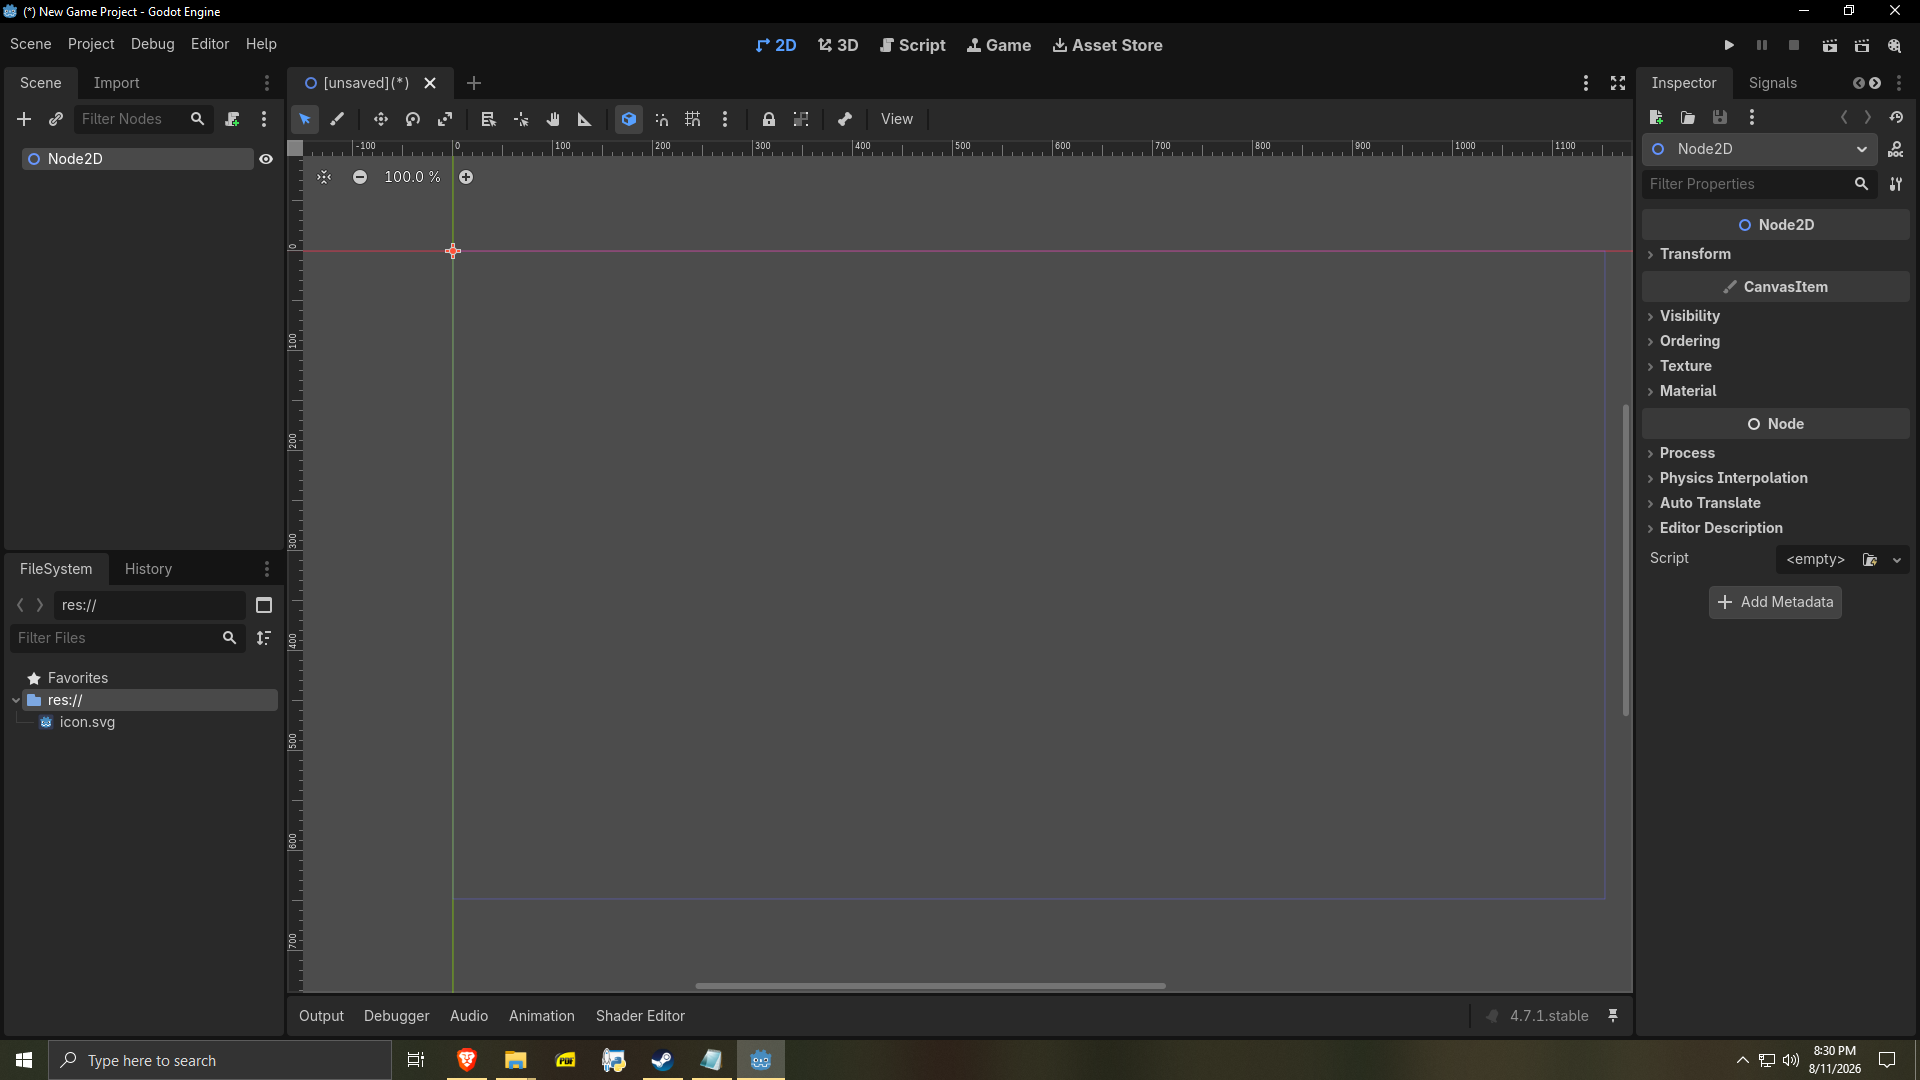This screenshot has height=1080, width=1920.
Task: Select the Move Mode tool
Action: [381, 119]
